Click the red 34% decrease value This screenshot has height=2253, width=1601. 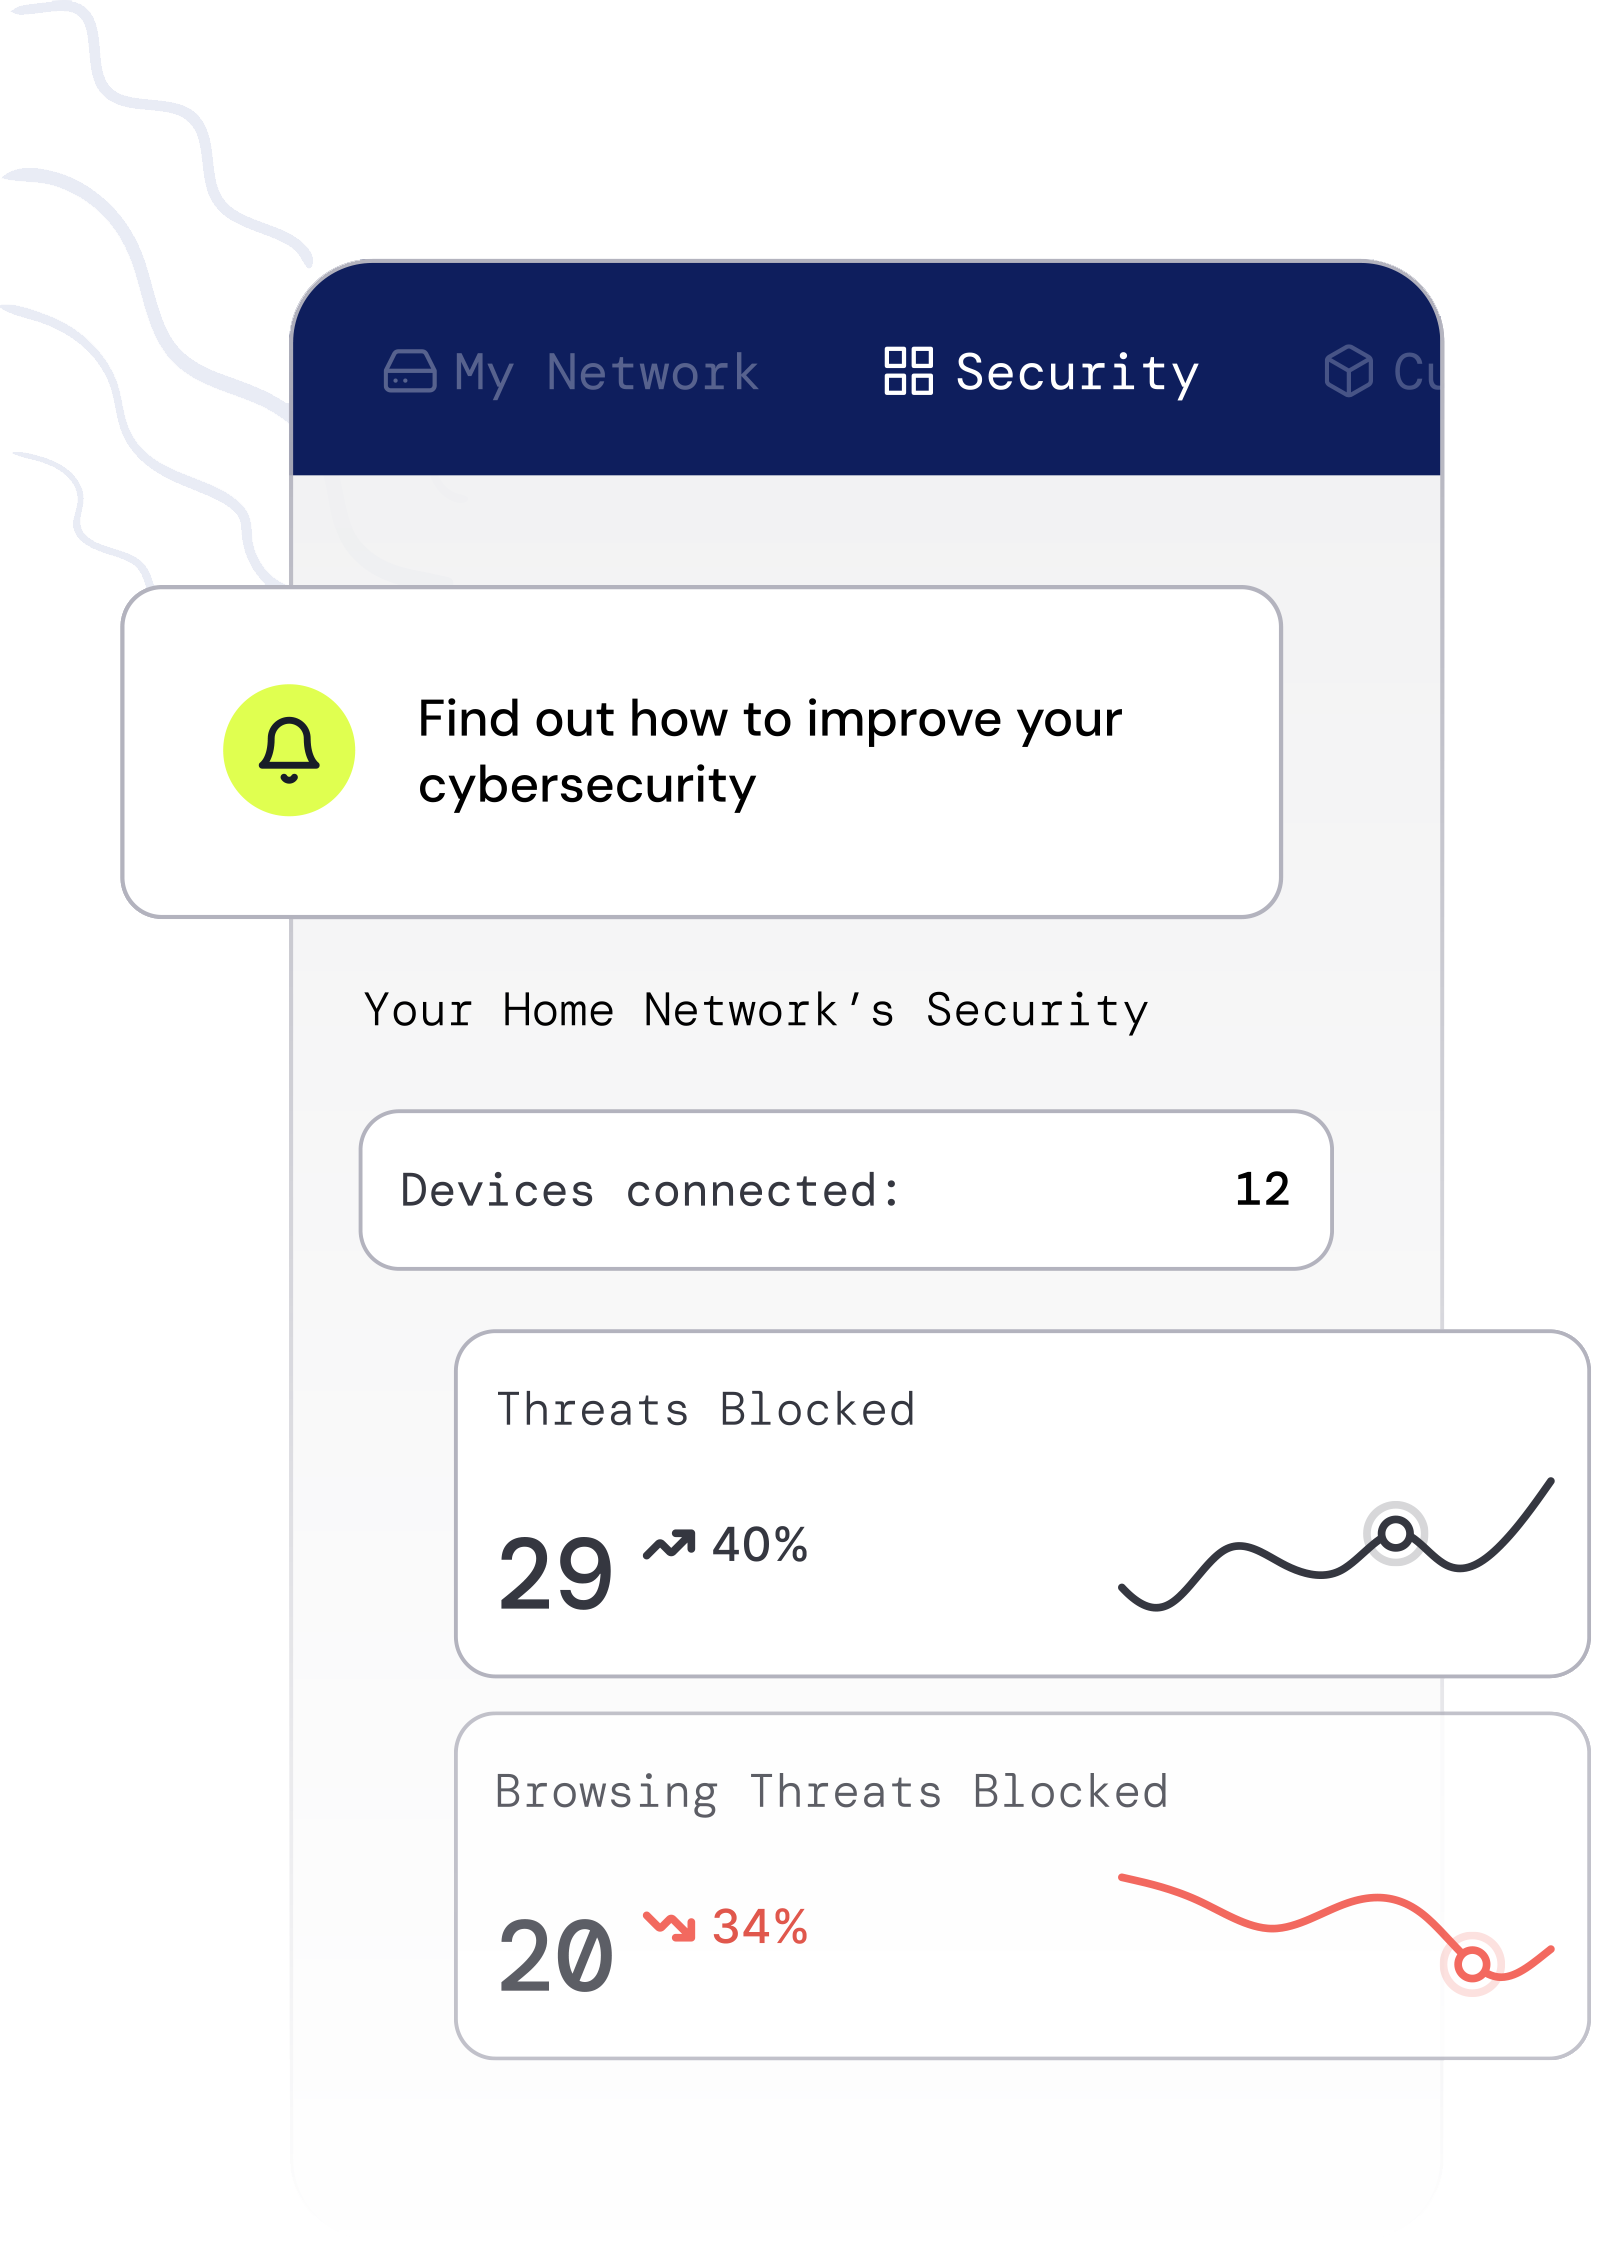[x=760, y=1927]
